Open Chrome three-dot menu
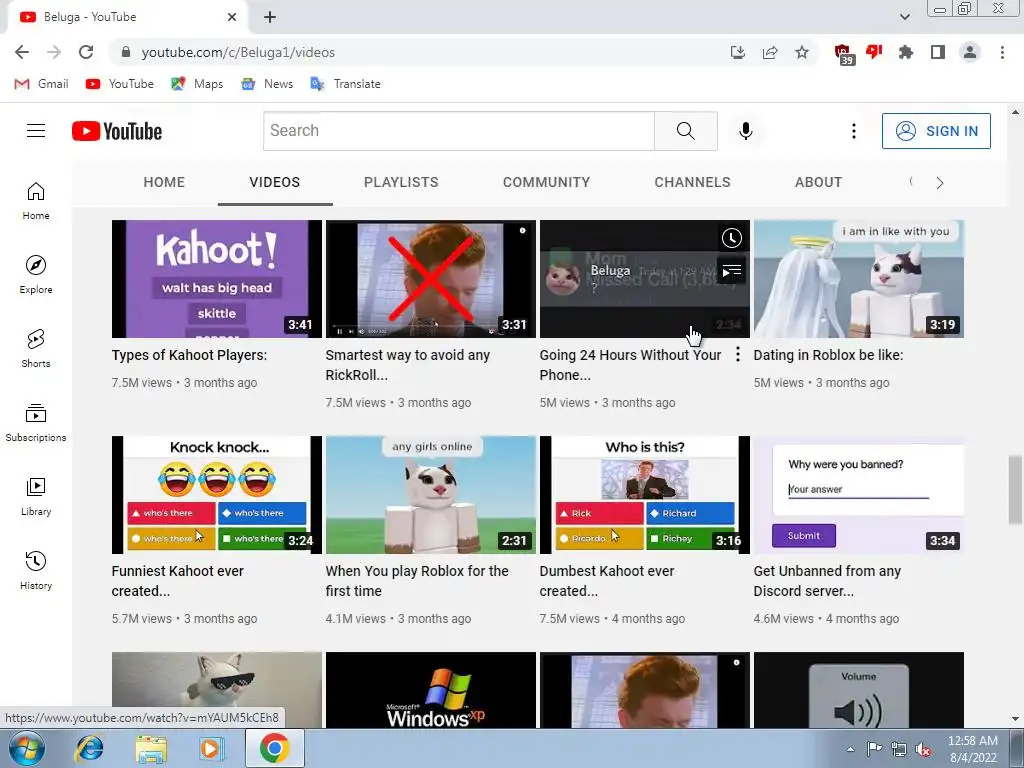 click(1002, 52)
